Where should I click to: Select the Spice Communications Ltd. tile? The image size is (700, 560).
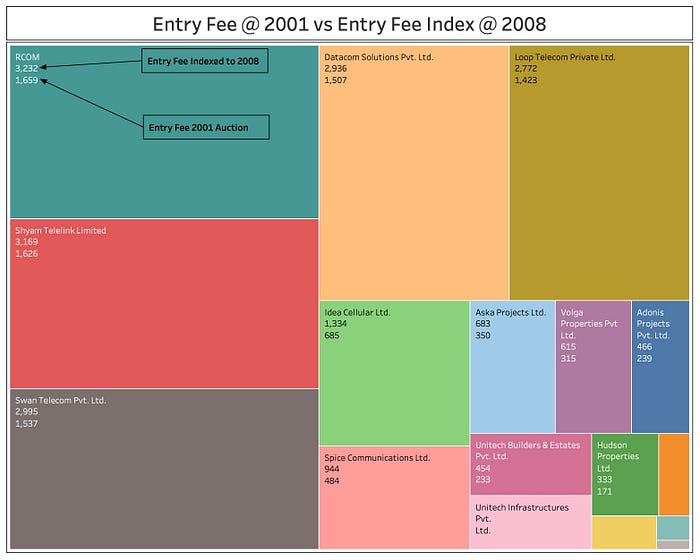395,498
